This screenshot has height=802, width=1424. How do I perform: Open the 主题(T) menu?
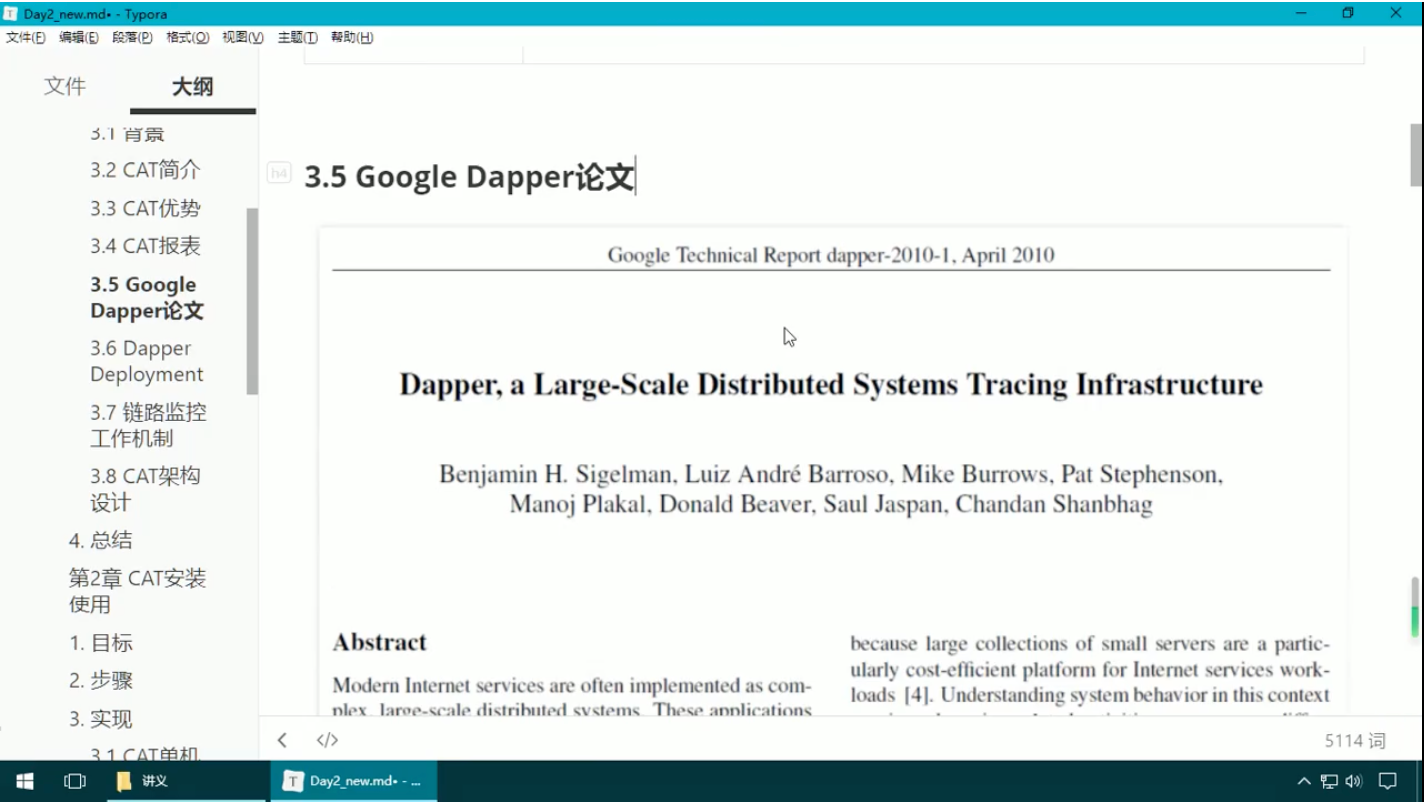[x=297, y=37]
